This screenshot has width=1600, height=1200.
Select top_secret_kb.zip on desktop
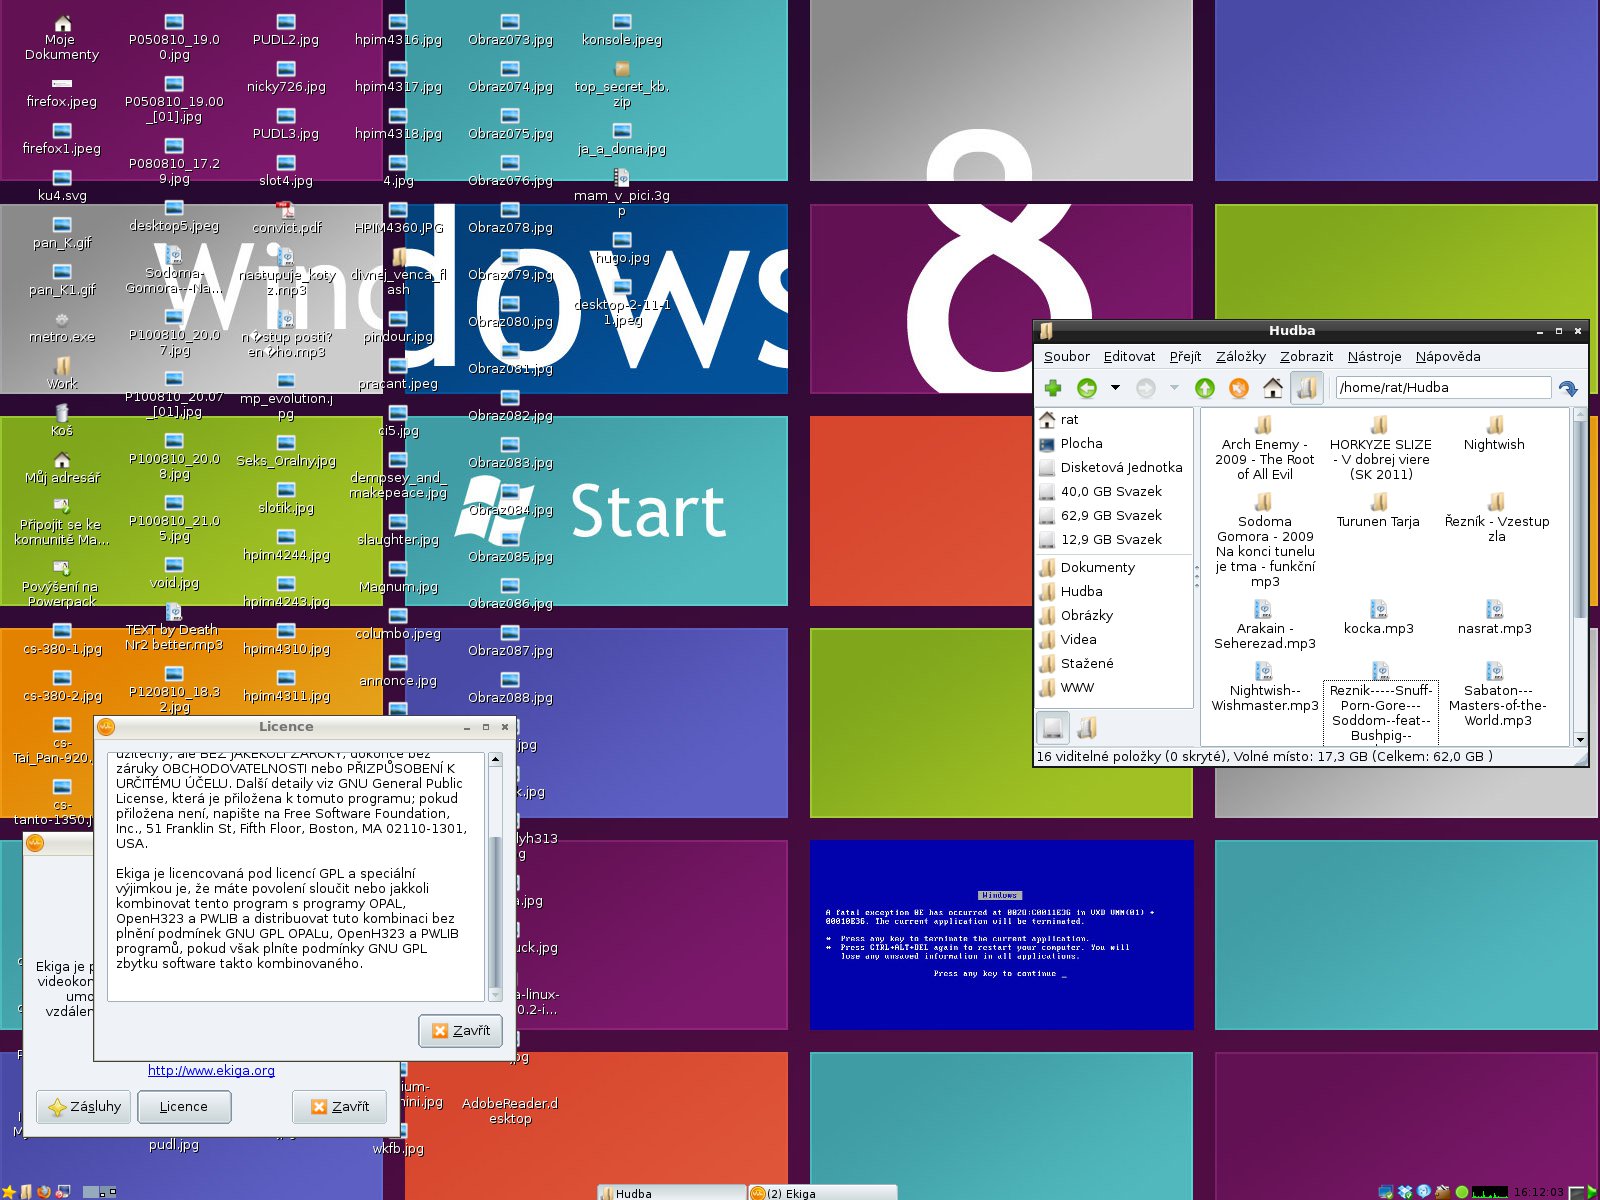622,85
